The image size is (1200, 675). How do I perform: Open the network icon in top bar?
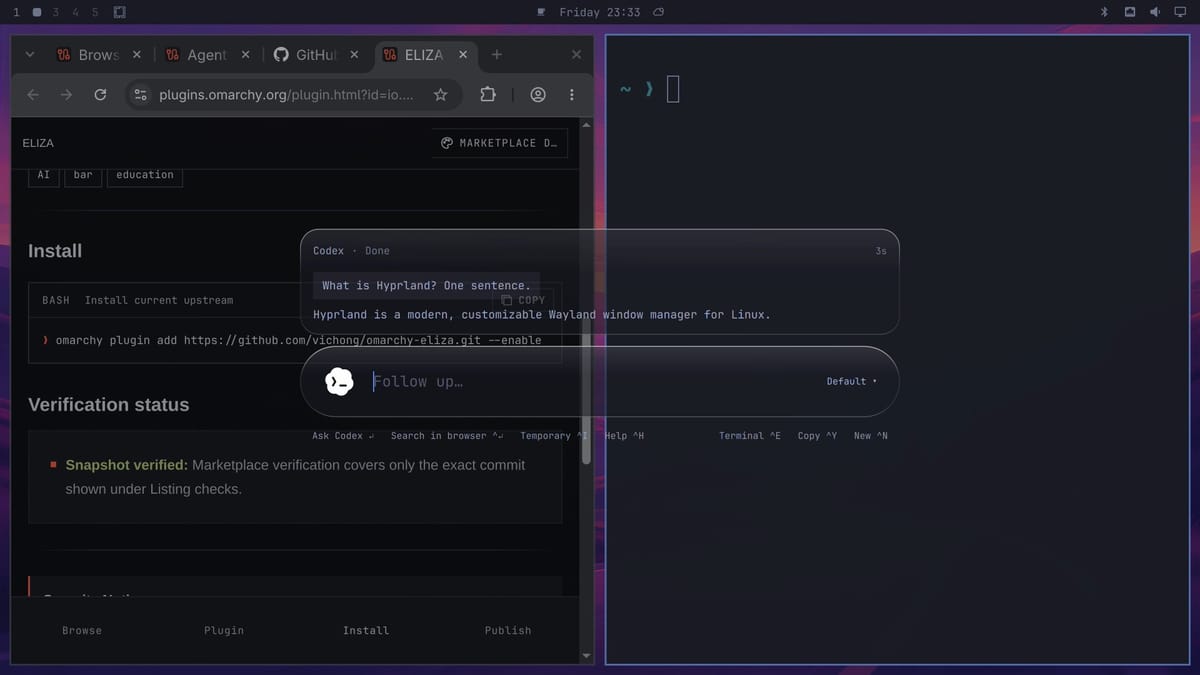pyautogui.click(x=1130, y=12)
